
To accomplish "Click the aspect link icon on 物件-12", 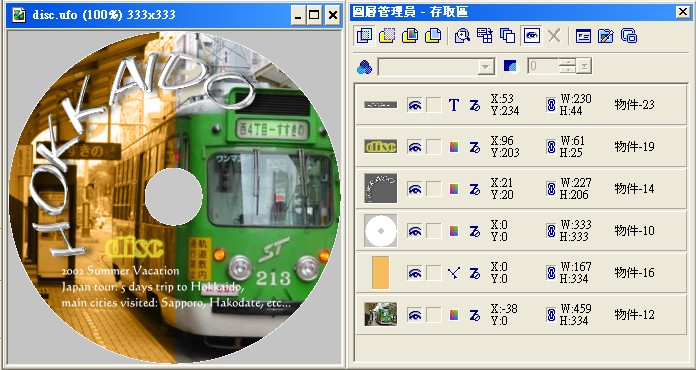I will click(x=551, y=314).
